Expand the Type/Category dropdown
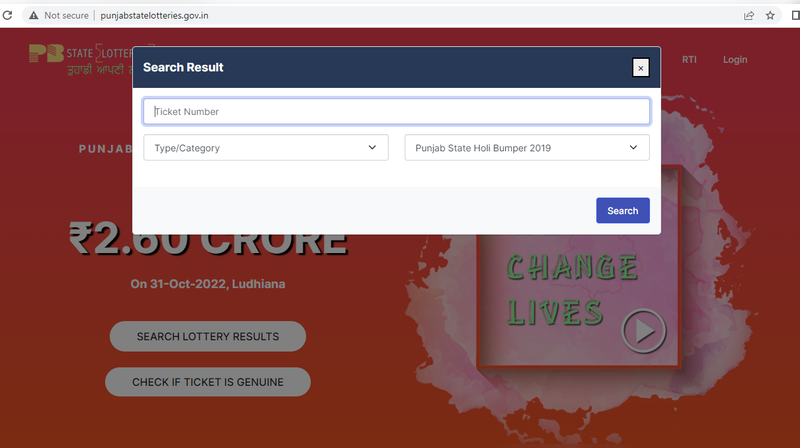 [x=266, y=147]
